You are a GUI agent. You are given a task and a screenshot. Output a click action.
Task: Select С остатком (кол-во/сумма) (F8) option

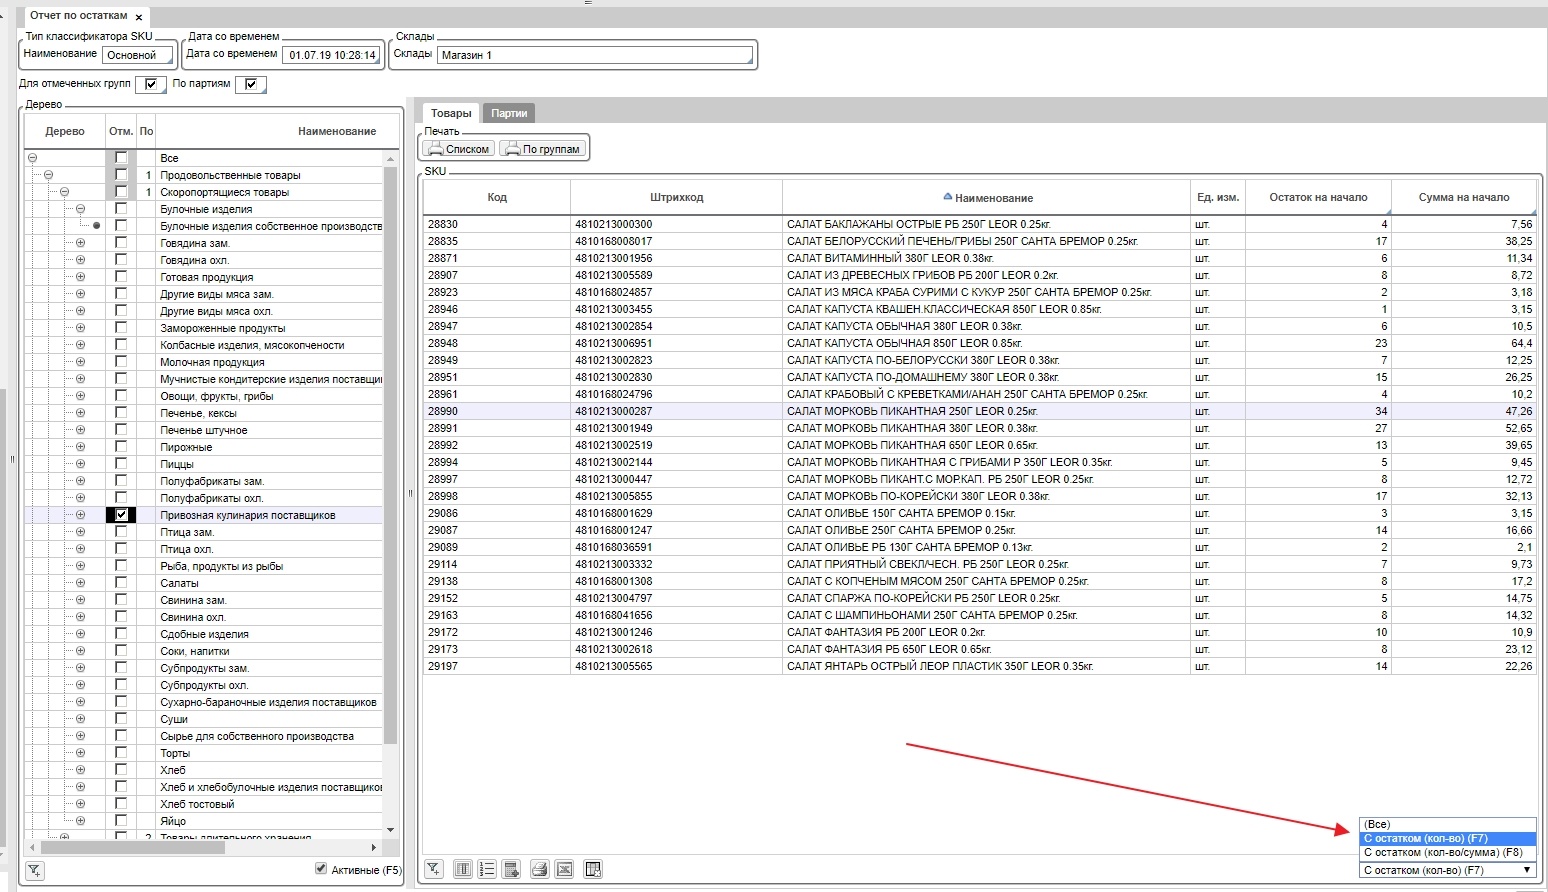1442,853
